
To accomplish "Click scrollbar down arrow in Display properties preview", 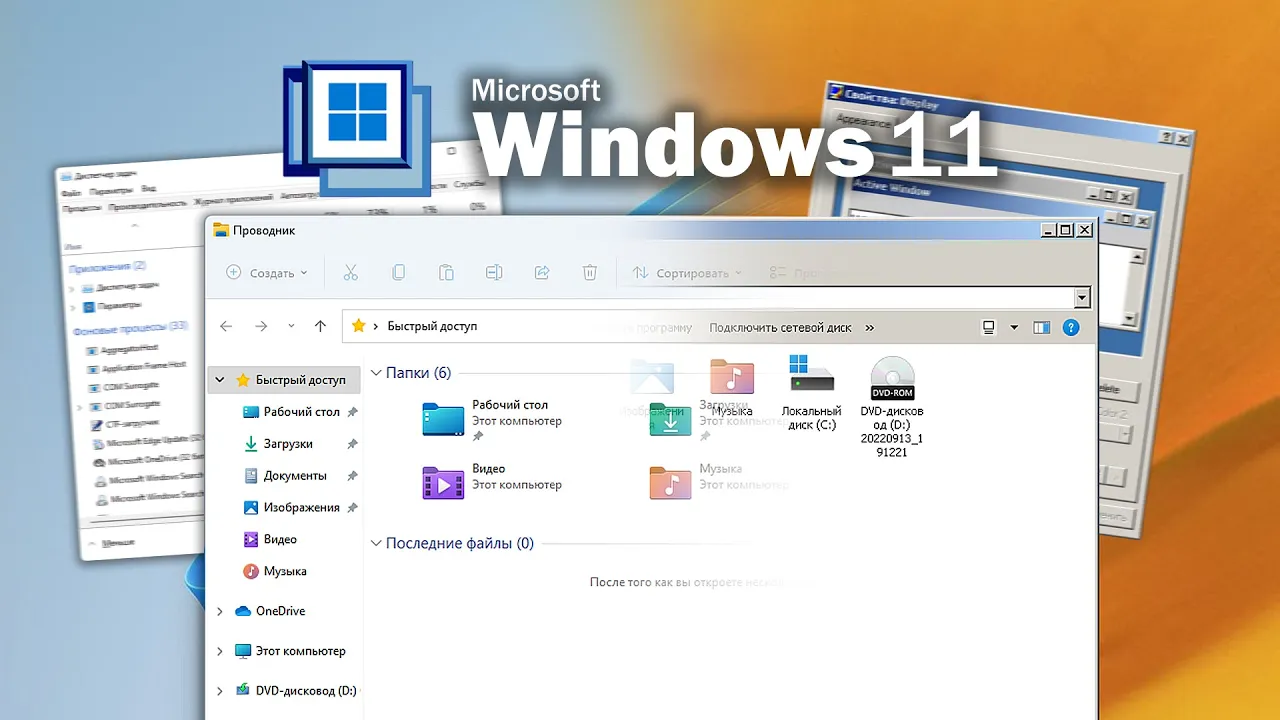I will [1131, 319].
